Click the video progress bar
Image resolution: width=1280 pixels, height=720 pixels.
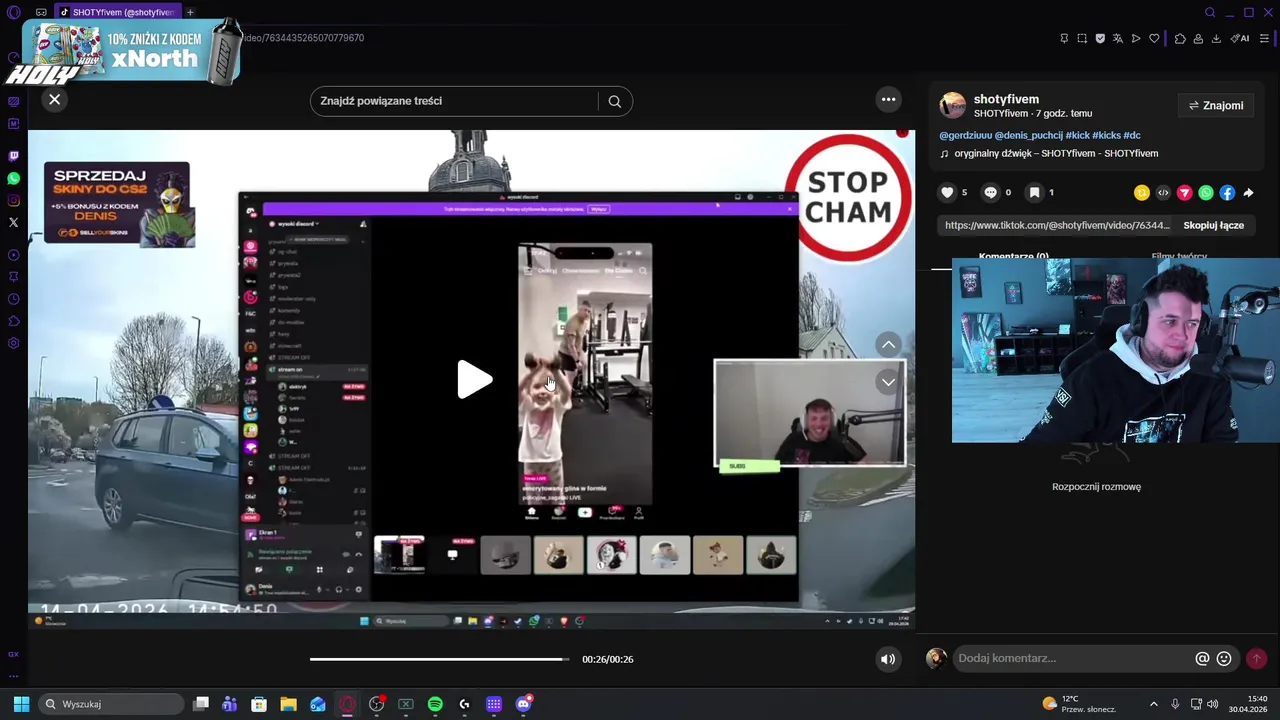pyautogui.click(x=440, y=659)
